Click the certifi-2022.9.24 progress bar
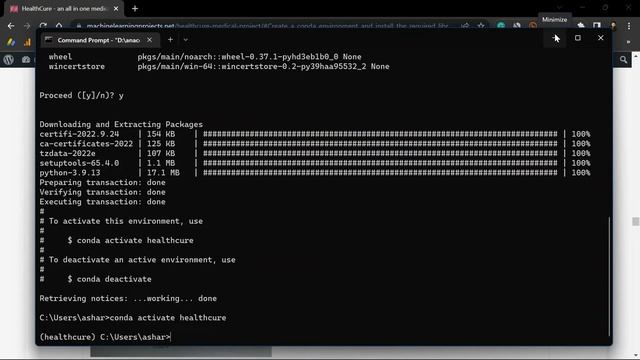The image size is (640, 360). click(x=380, y=134)
